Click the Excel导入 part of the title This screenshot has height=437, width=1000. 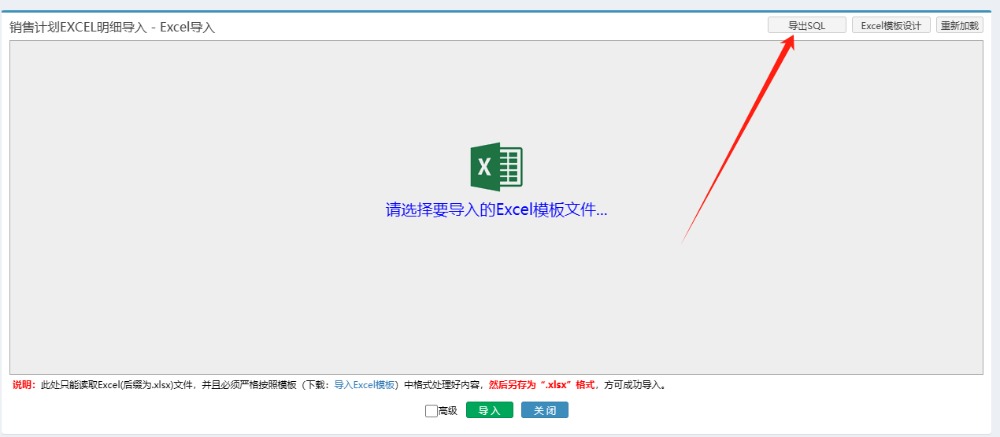click(x=187, y=27)
